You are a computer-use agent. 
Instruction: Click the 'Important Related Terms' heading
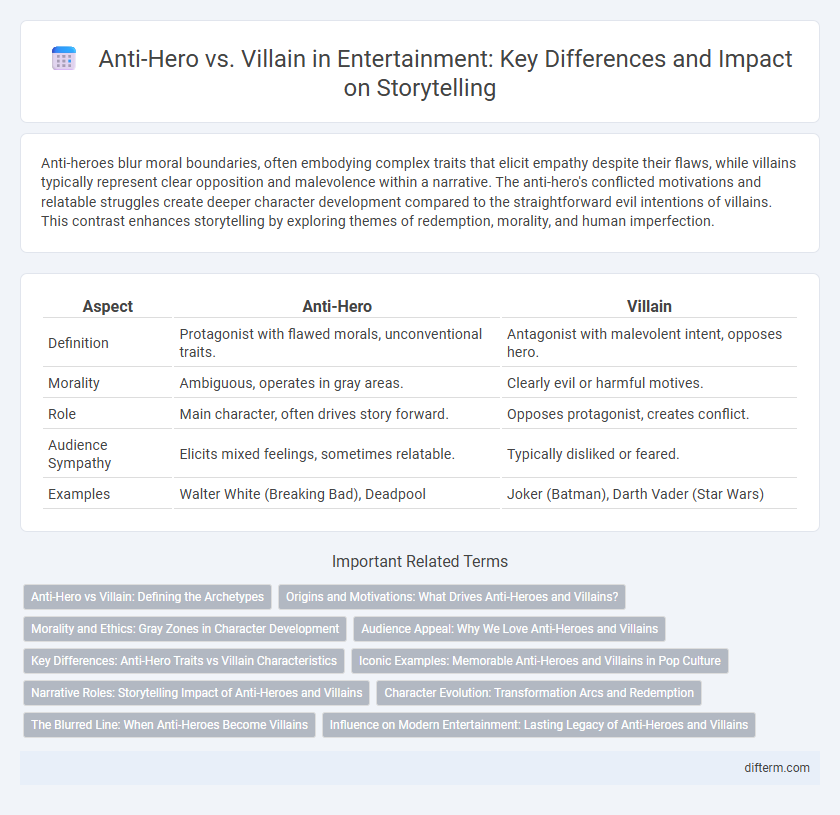coord(419,562)
